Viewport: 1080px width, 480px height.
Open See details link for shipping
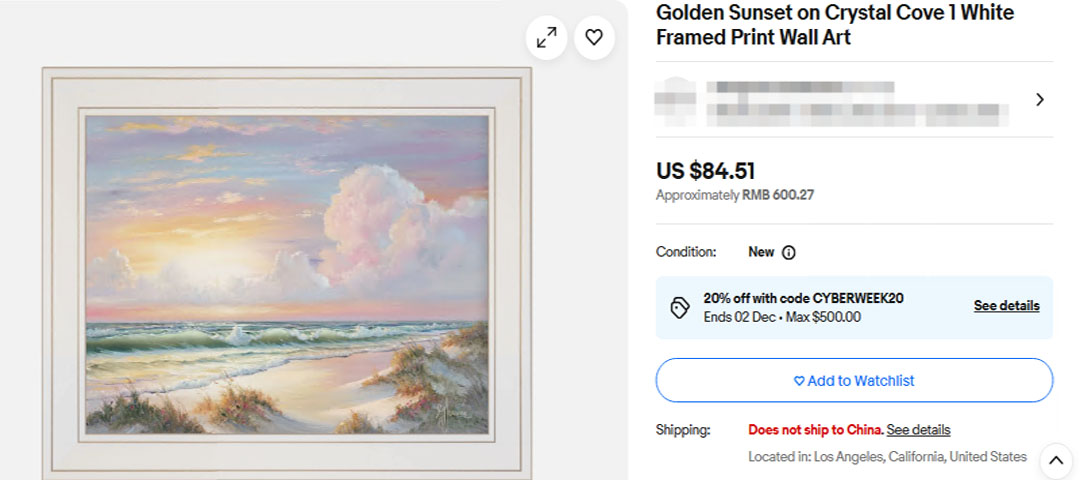(x=918, y=430)
